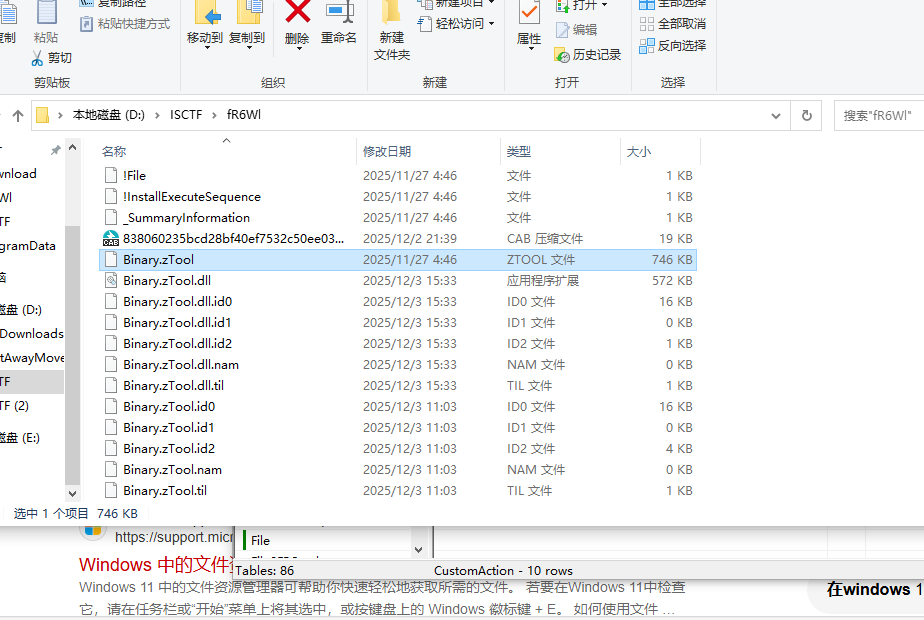Viewport: 924px width, 620px height.
Task: Sort by the Date Modified column header
Action: pyautogui.click(x=387, y=152)
